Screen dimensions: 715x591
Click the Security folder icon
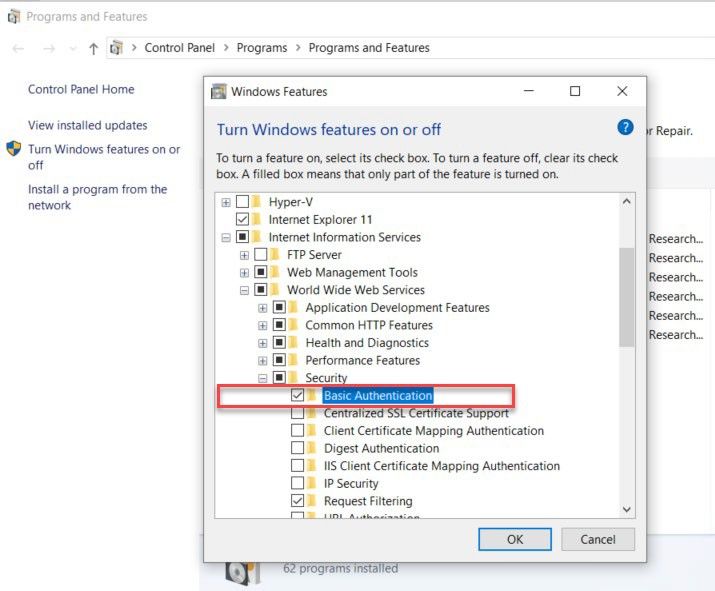293,377
